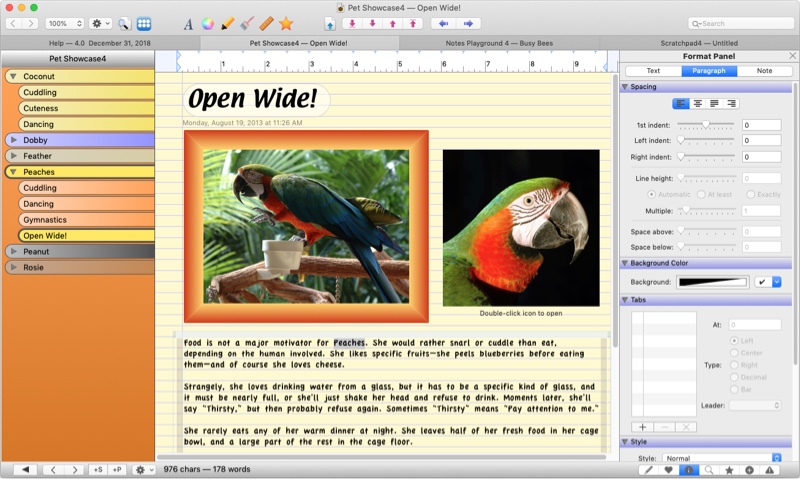800x479 pixels.
Task: Go forward with toolbar forward chevron
Action: tap(31, 23)
